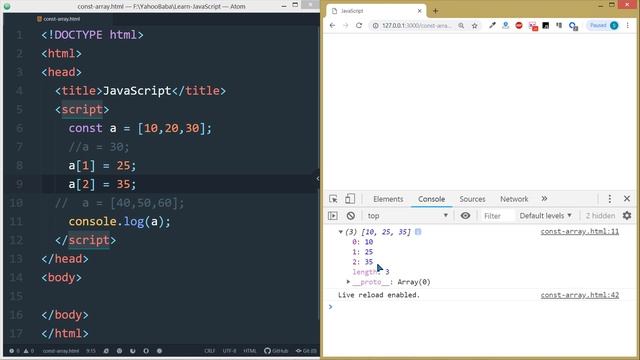Click the 'length: 3' property row

coord(371,272)
